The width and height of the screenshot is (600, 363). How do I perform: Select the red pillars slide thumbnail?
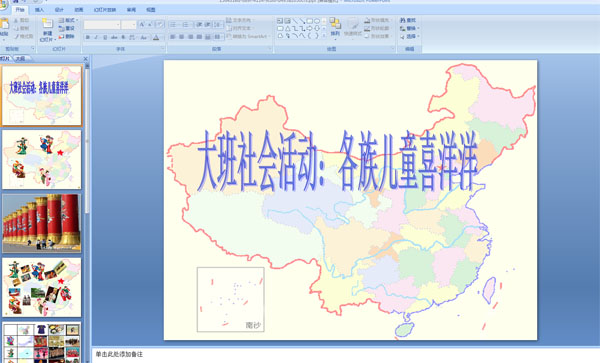(x=42, y=223)
